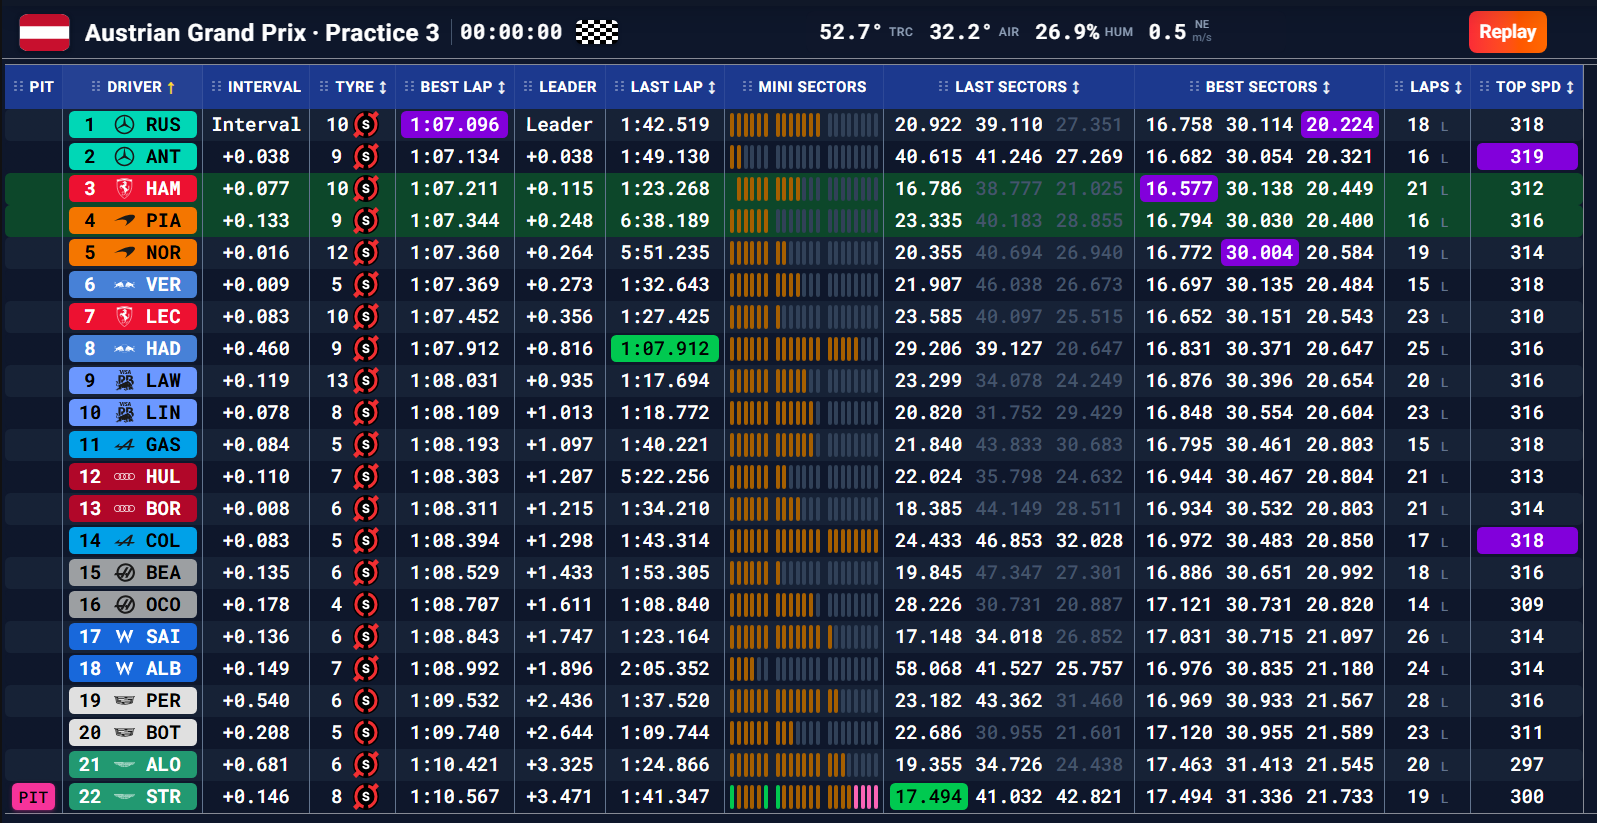Image resolution: width=1597 pixels, height=823 pixels.
Task: Click the leader gap +3.471 for STR
Action: pos(560,796)
